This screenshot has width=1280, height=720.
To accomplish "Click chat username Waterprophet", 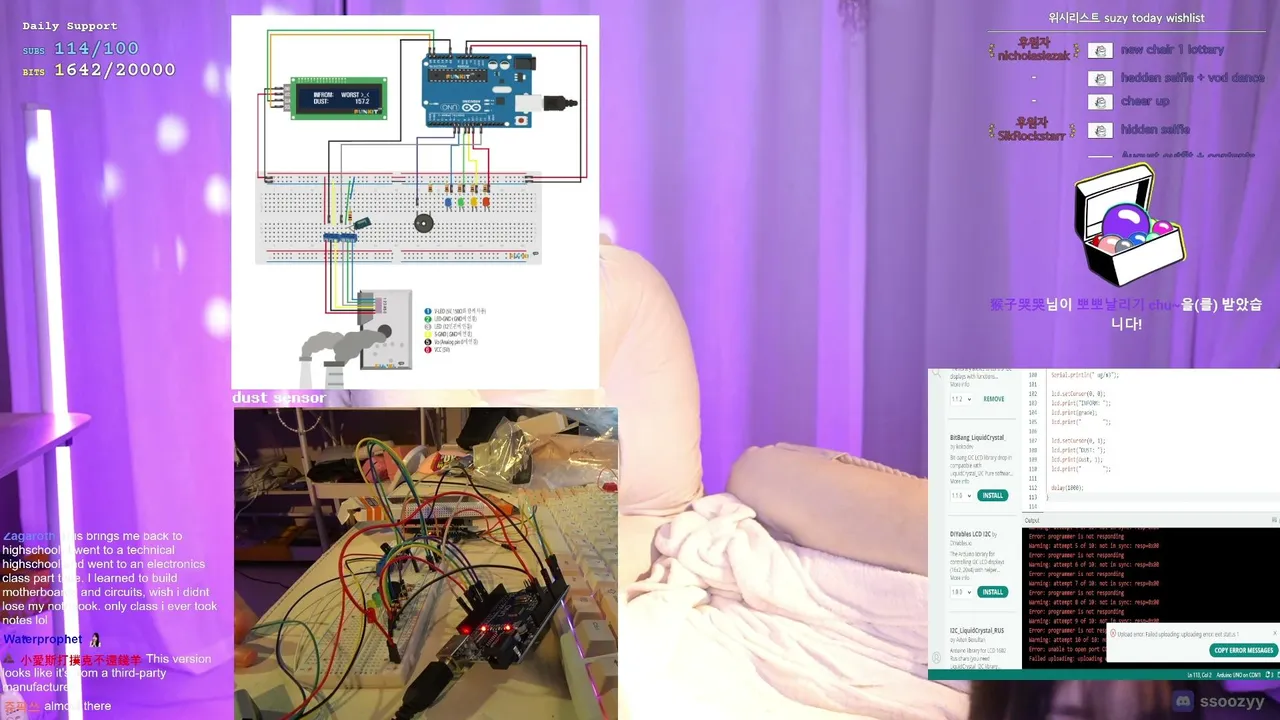I will click(x=43, y=639).
